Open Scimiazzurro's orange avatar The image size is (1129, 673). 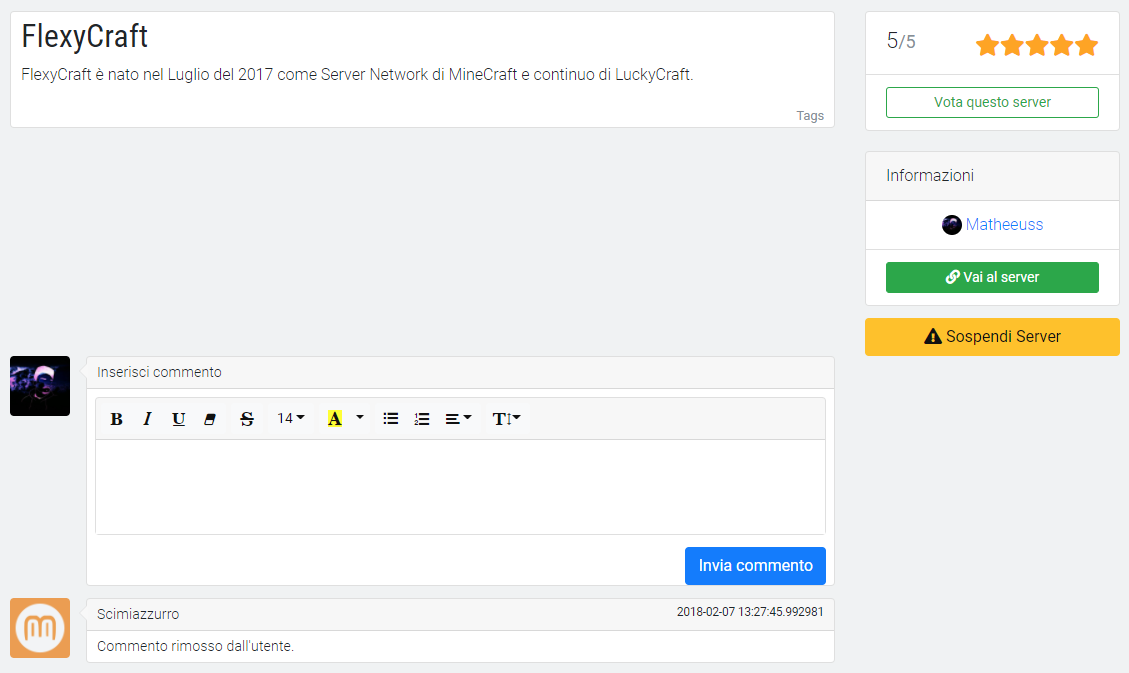(40, 628)
